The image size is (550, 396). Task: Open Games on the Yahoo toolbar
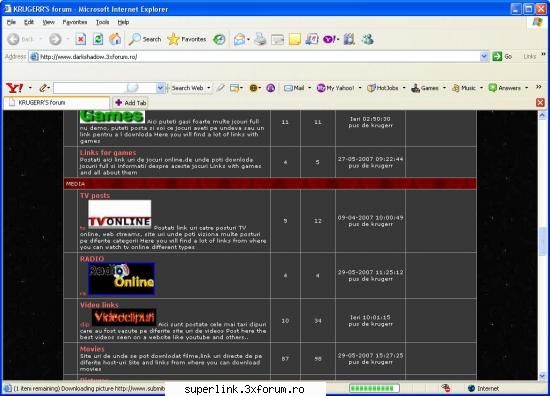425,88
